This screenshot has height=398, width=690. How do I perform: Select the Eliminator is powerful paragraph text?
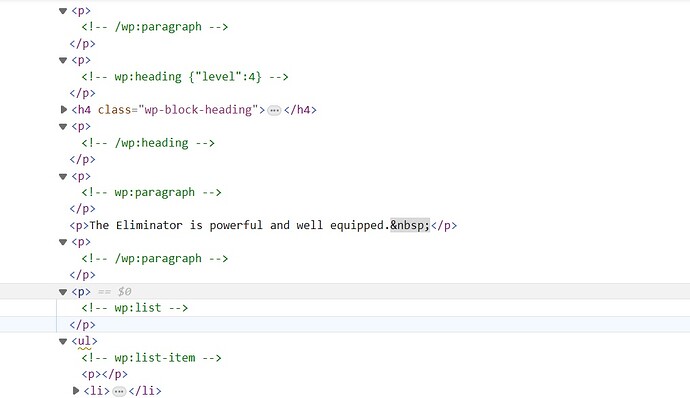point(239,225)
